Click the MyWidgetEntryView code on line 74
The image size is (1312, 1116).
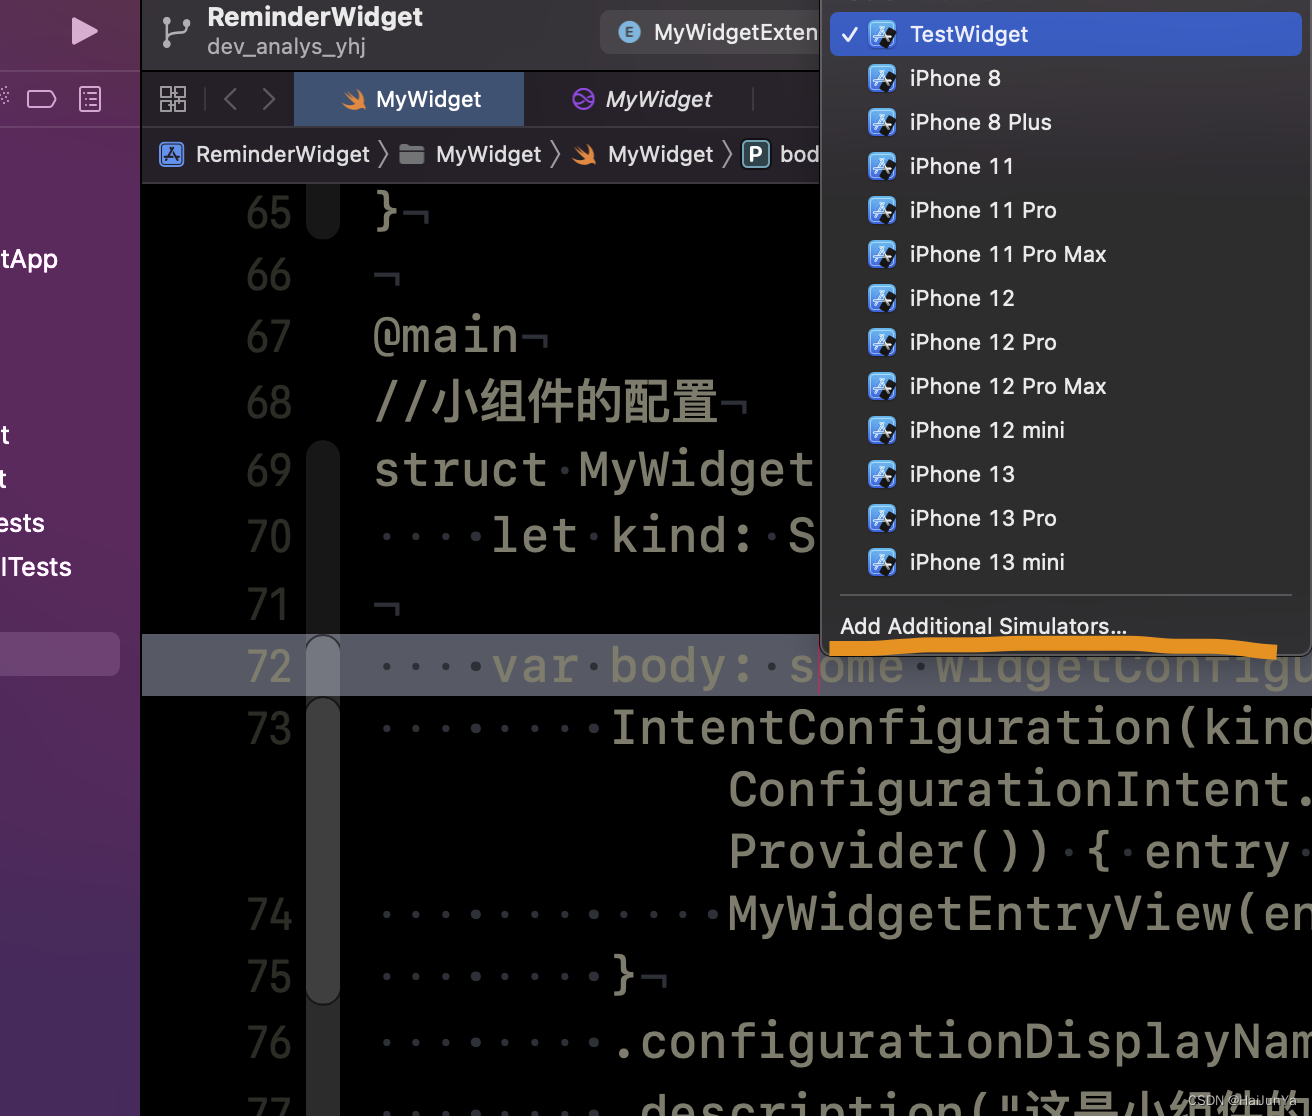click(x=1018, y=913)
